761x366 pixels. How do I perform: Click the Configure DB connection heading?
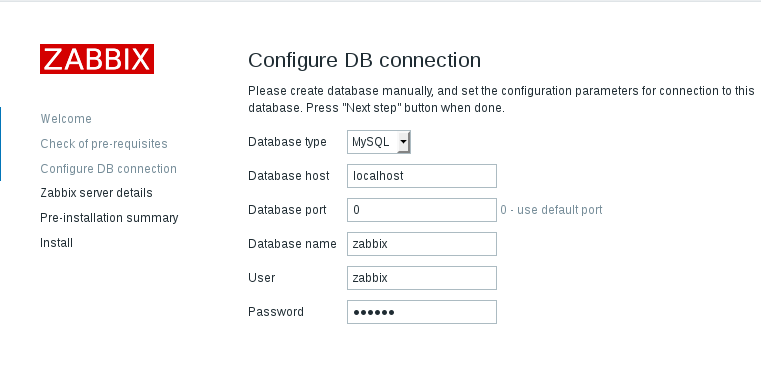(x=364, y=60)
